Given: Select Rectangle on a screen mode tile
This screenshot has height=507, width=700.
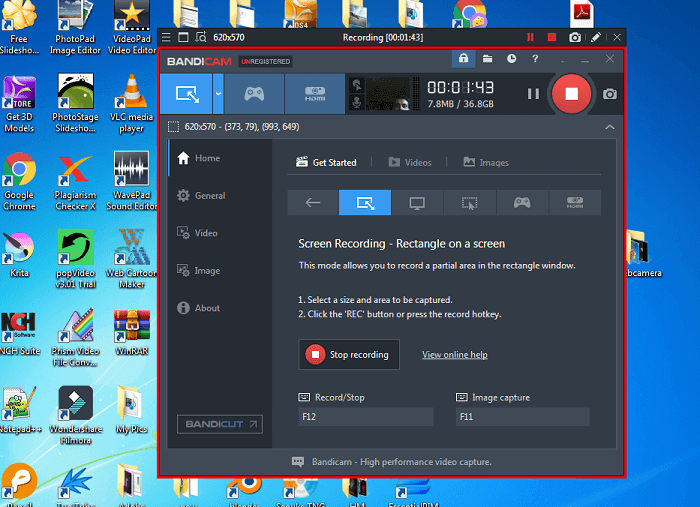Looking at the screenshot, I should pos(365,203).
